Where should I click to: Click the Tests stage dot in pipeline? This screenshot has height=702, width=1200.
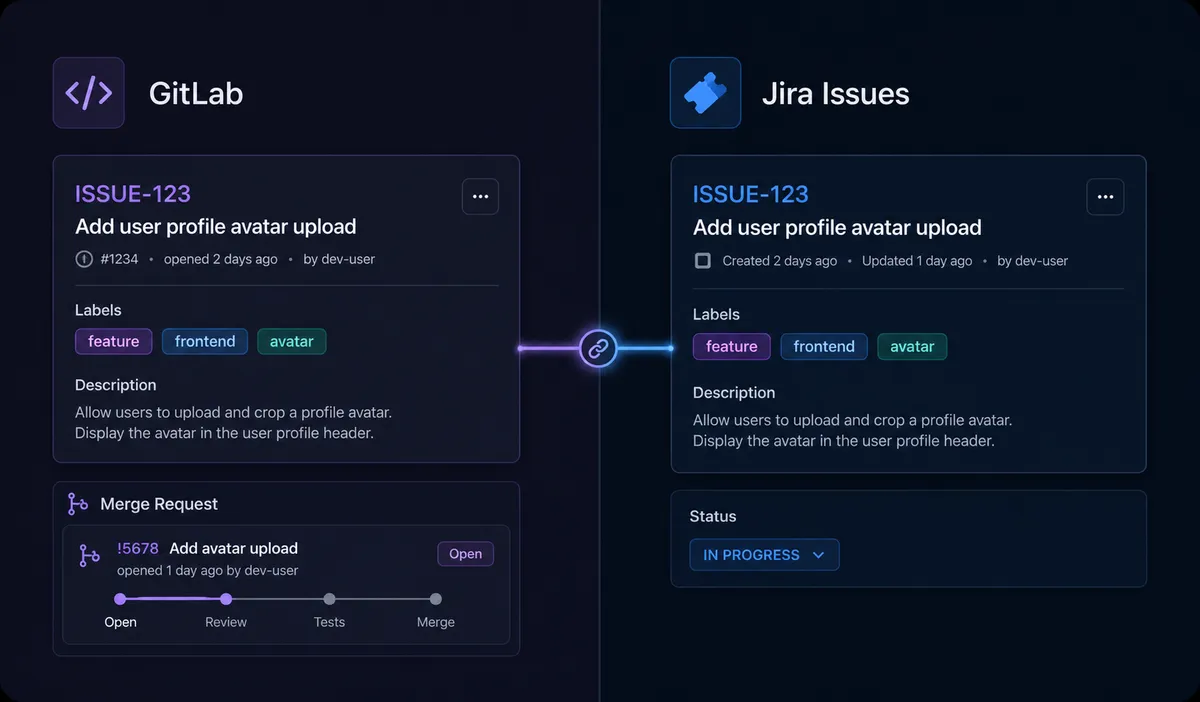click(x=329, y=599)
